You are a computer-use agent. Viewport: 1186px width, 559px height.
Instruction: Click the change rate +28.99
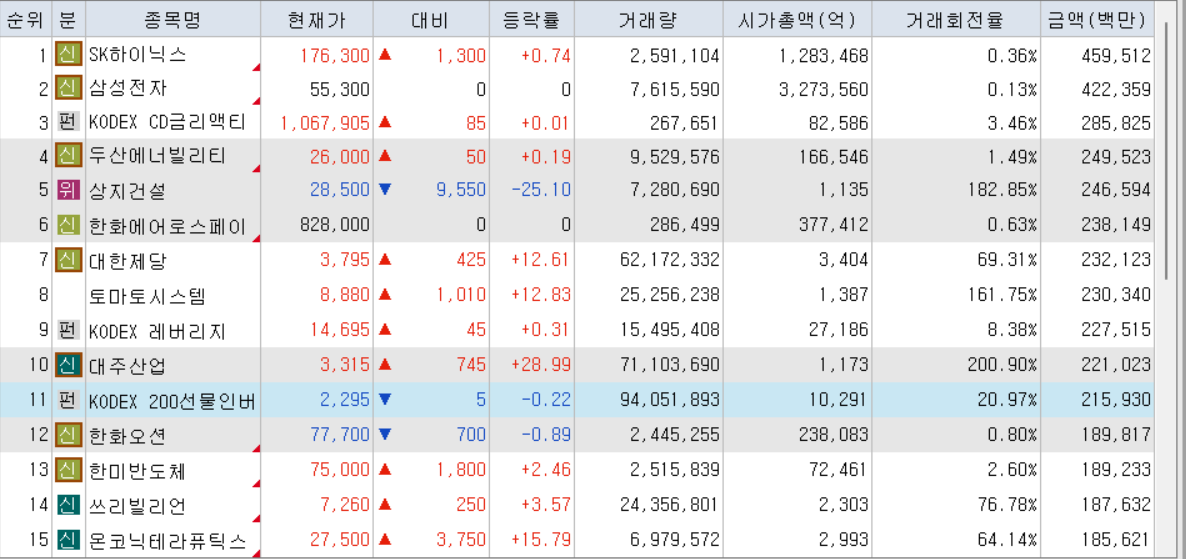click(542, 366)
